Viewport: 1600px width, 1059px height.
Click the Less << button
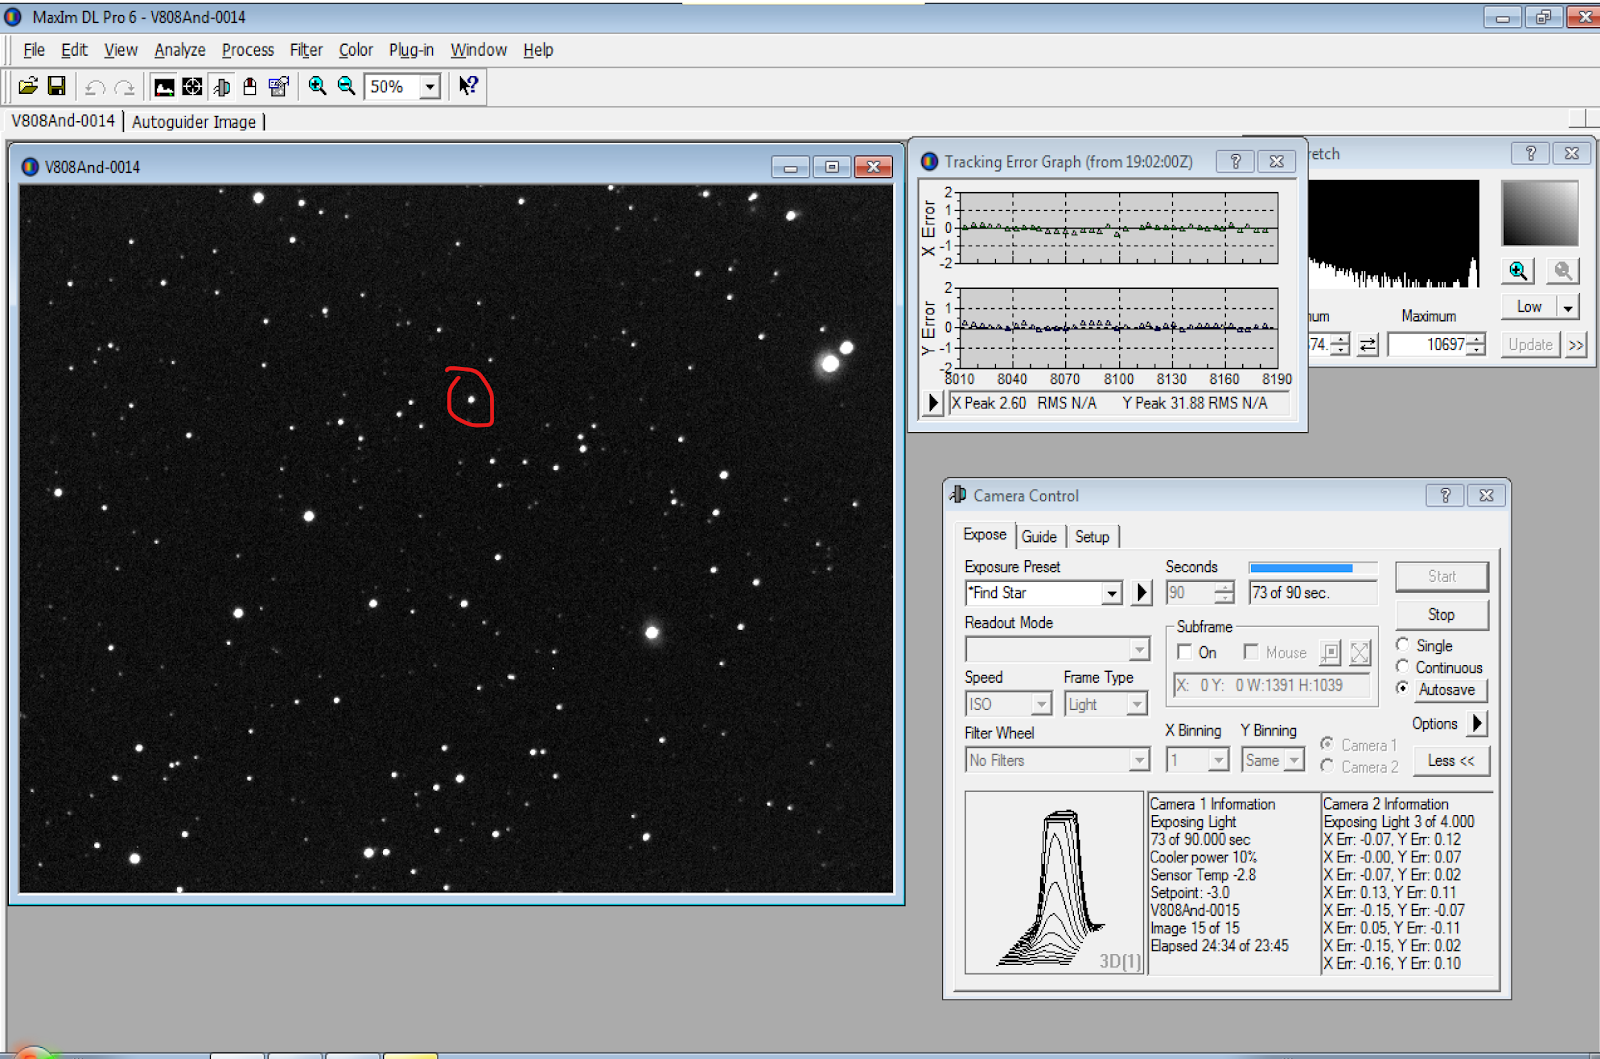point(1451,761)
